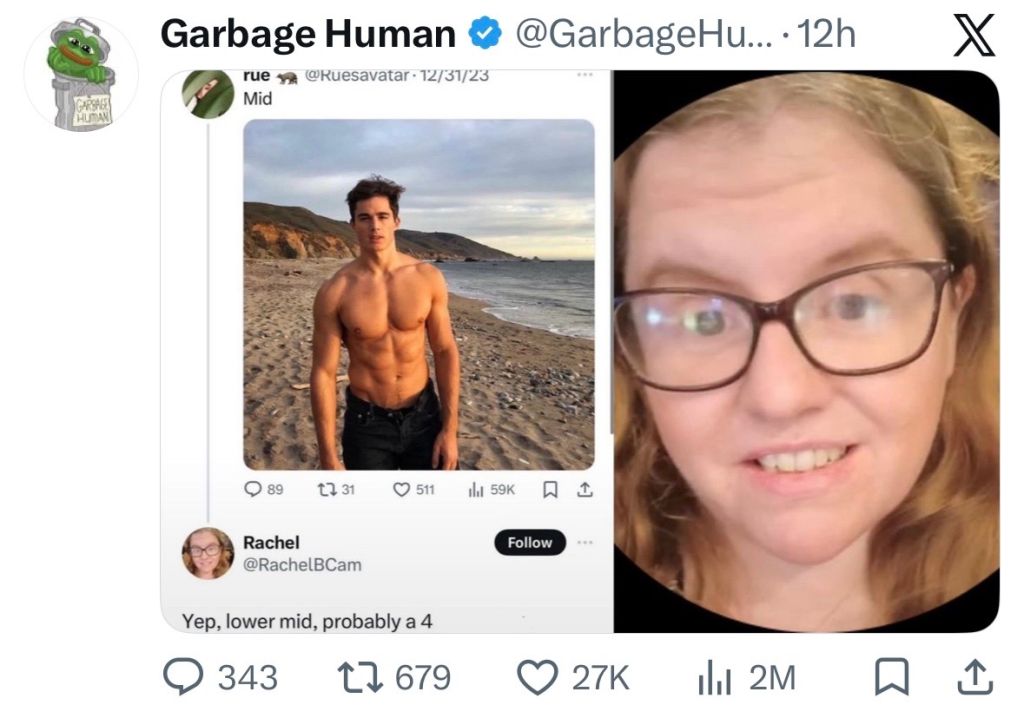Image resolution: width=1024 pixels, height=705 pixels.
Task: Open the three-dot menu beside the Follow button
Action: (x=585, y=542)
